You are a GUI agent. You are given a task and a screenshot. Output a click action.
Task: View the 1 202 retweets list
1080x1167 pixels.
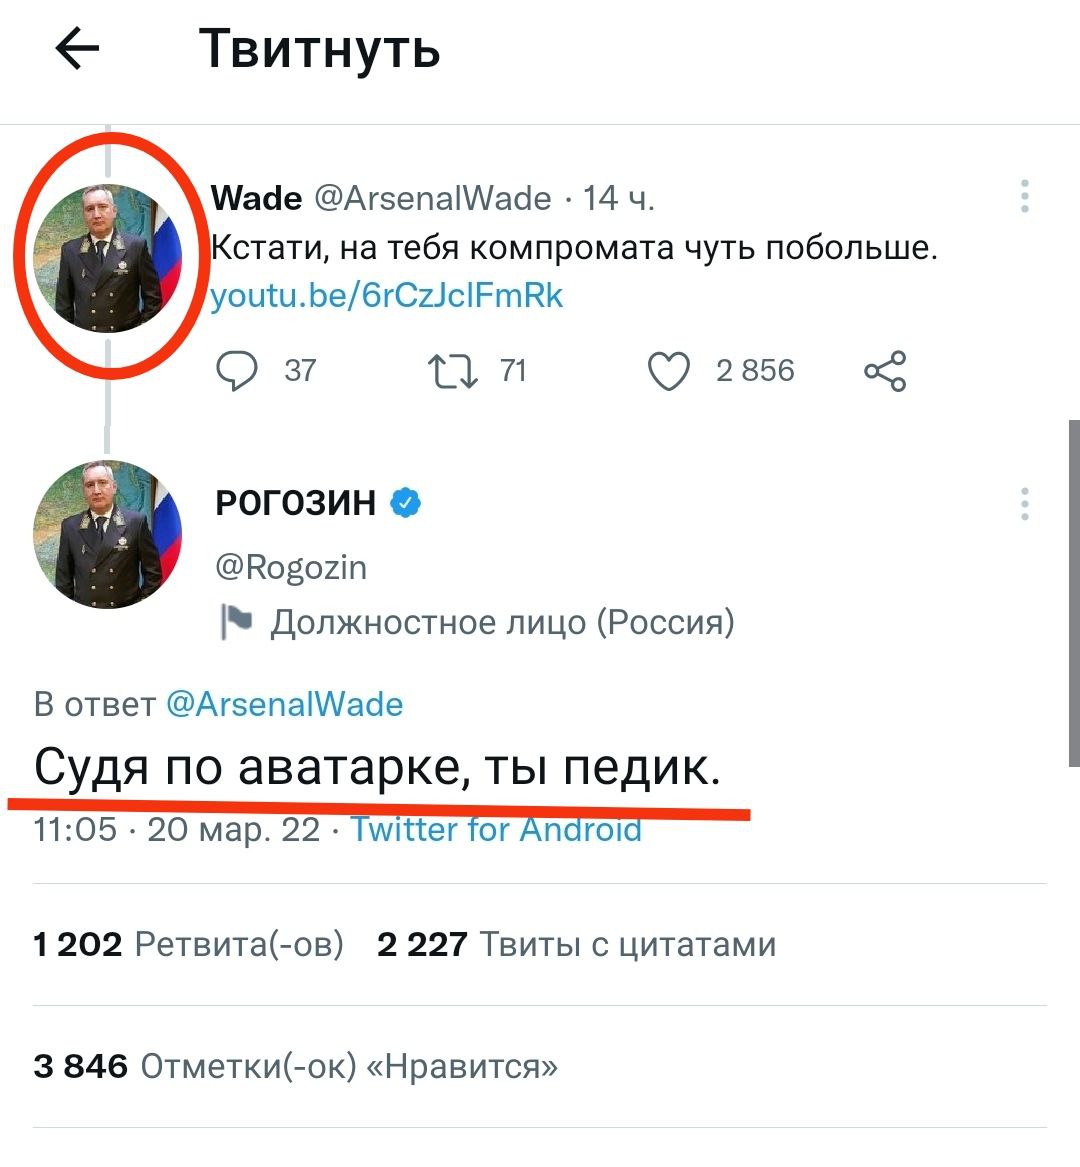[x=188, y=944]
